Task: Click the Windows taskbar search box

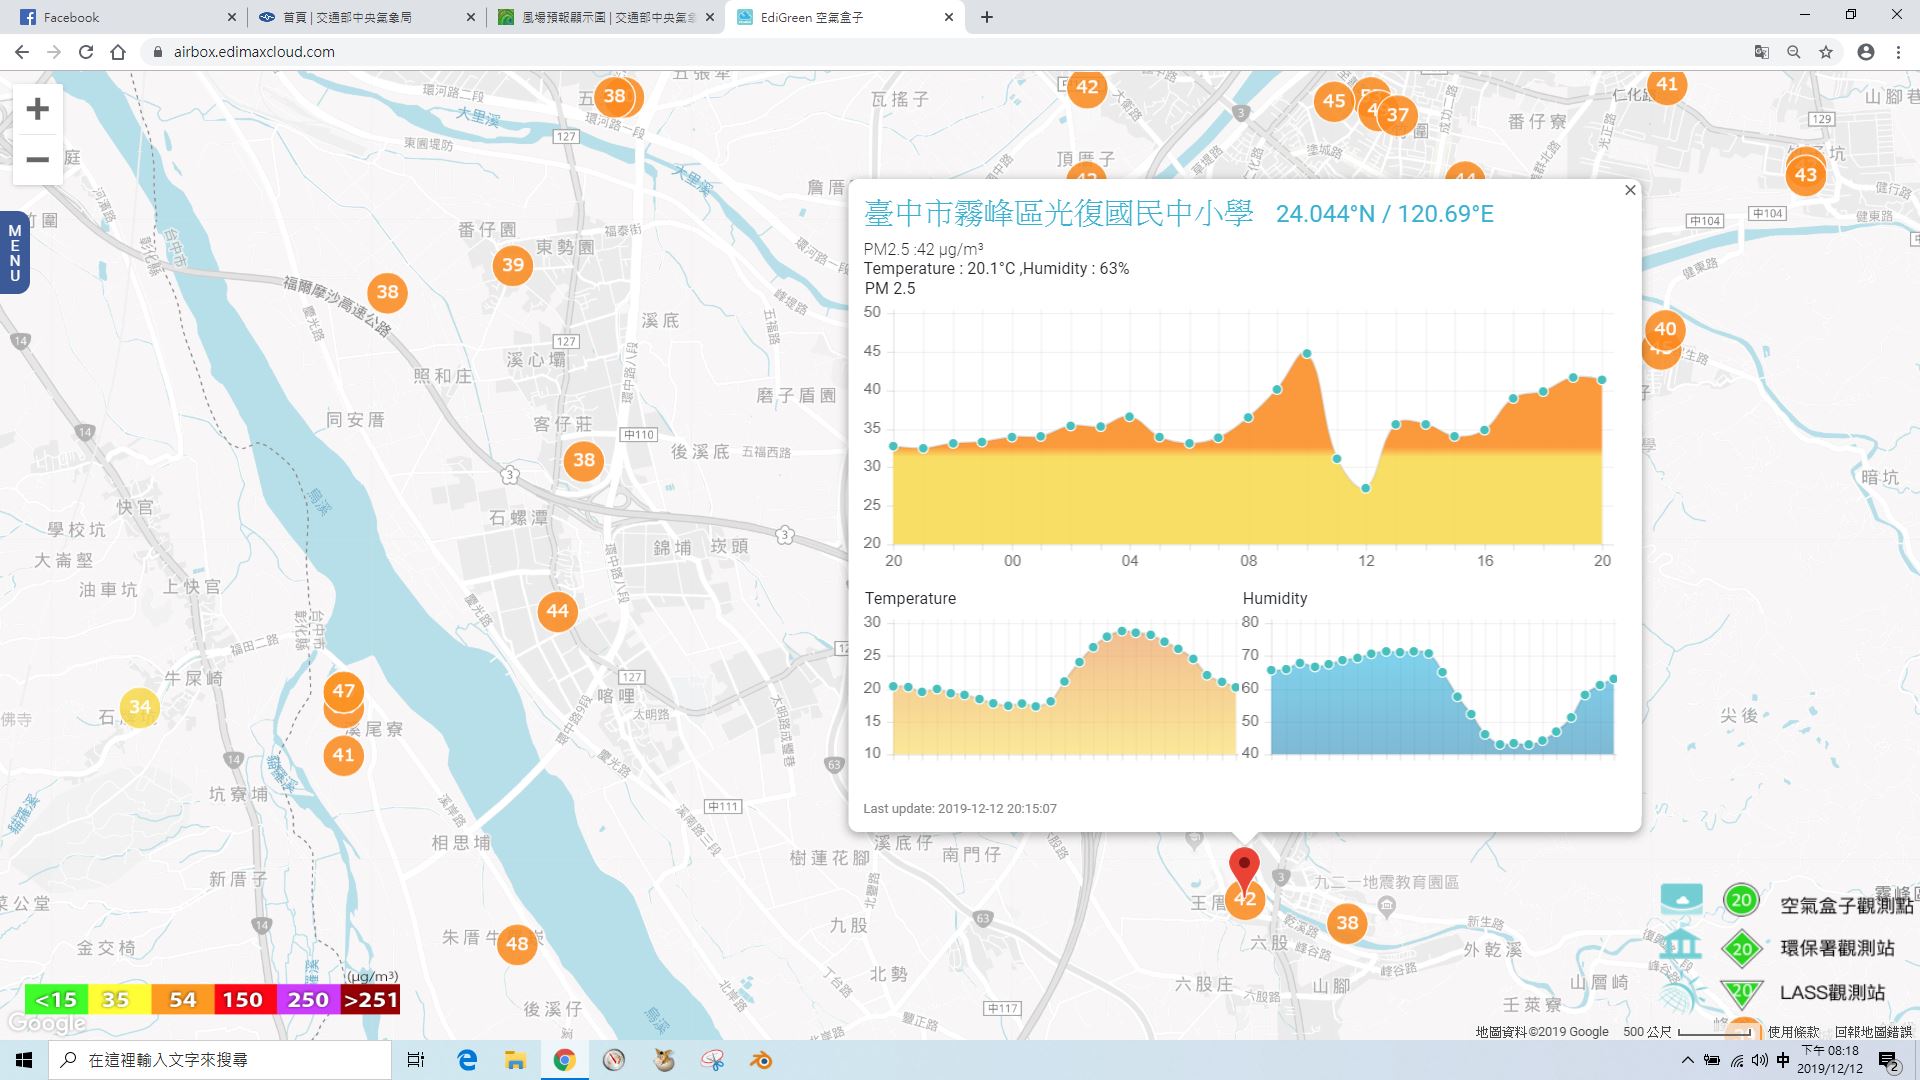Action: point(220,1060)
